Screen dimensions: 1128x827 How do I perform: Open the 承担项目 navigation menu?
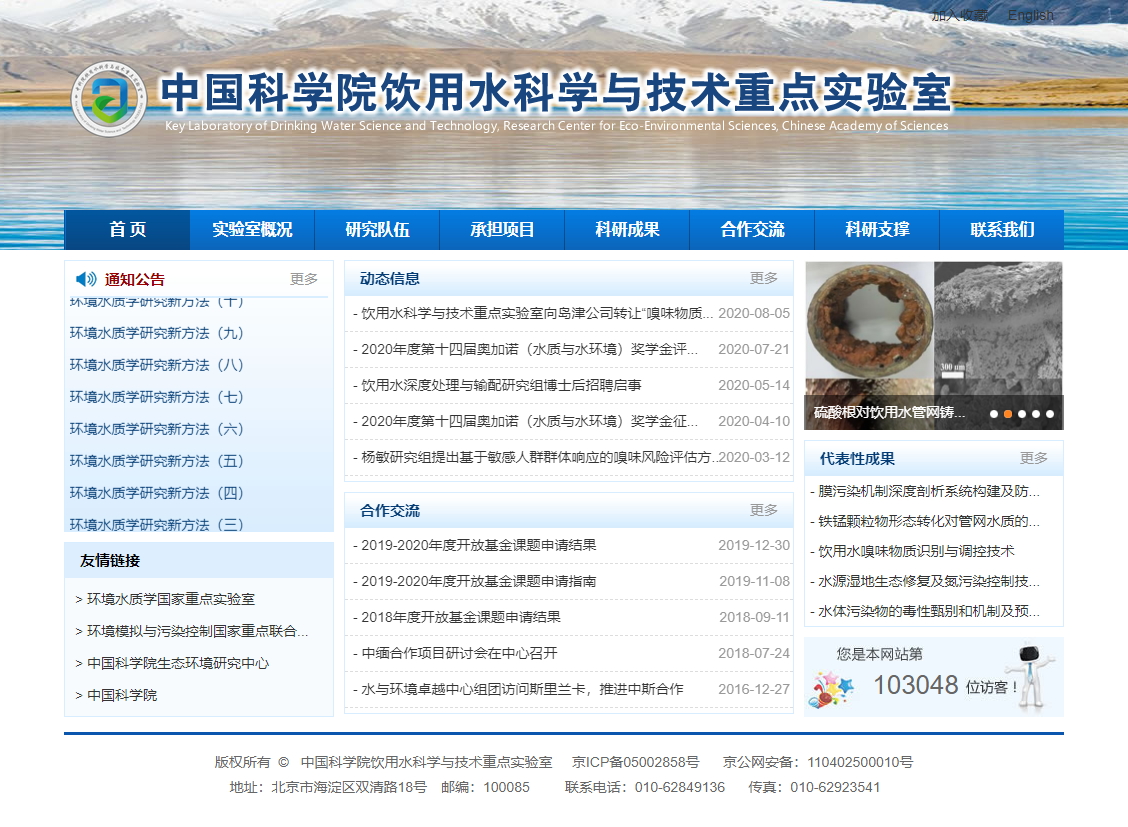tap(502, 229)
